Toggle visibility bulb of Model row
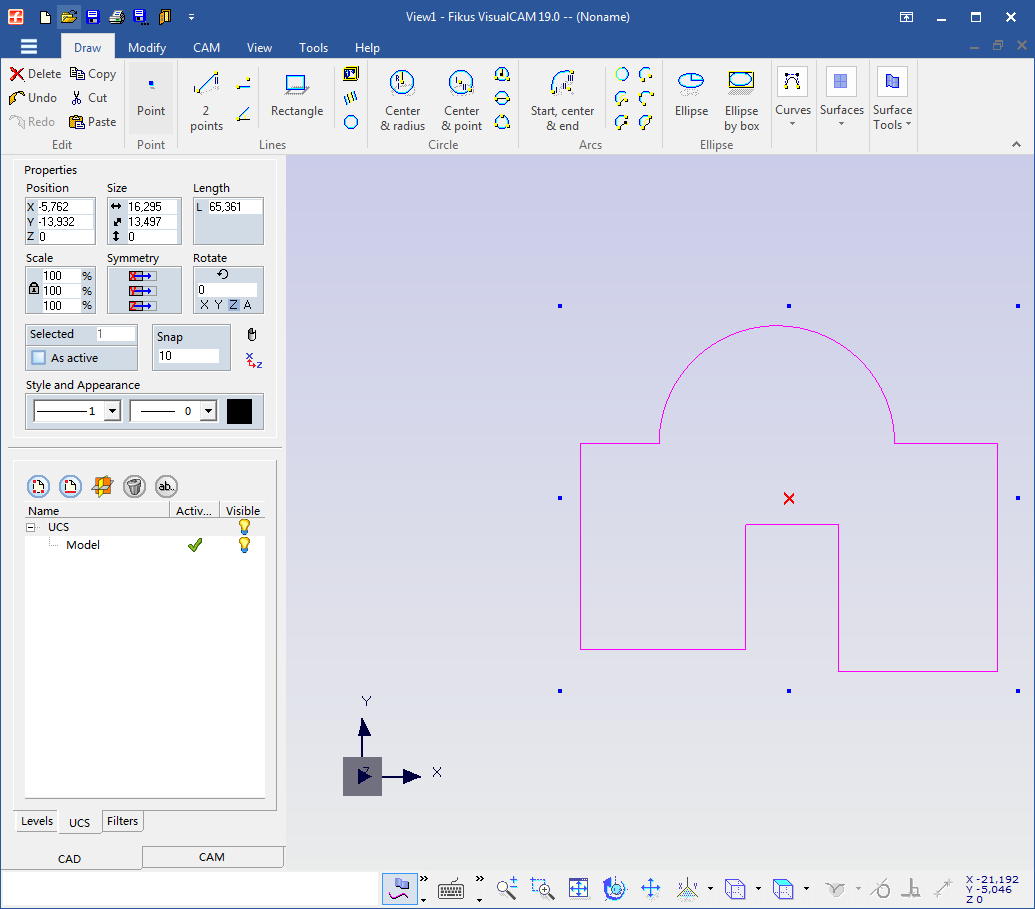Screen dimensions: 1035x909 [243, 545]
